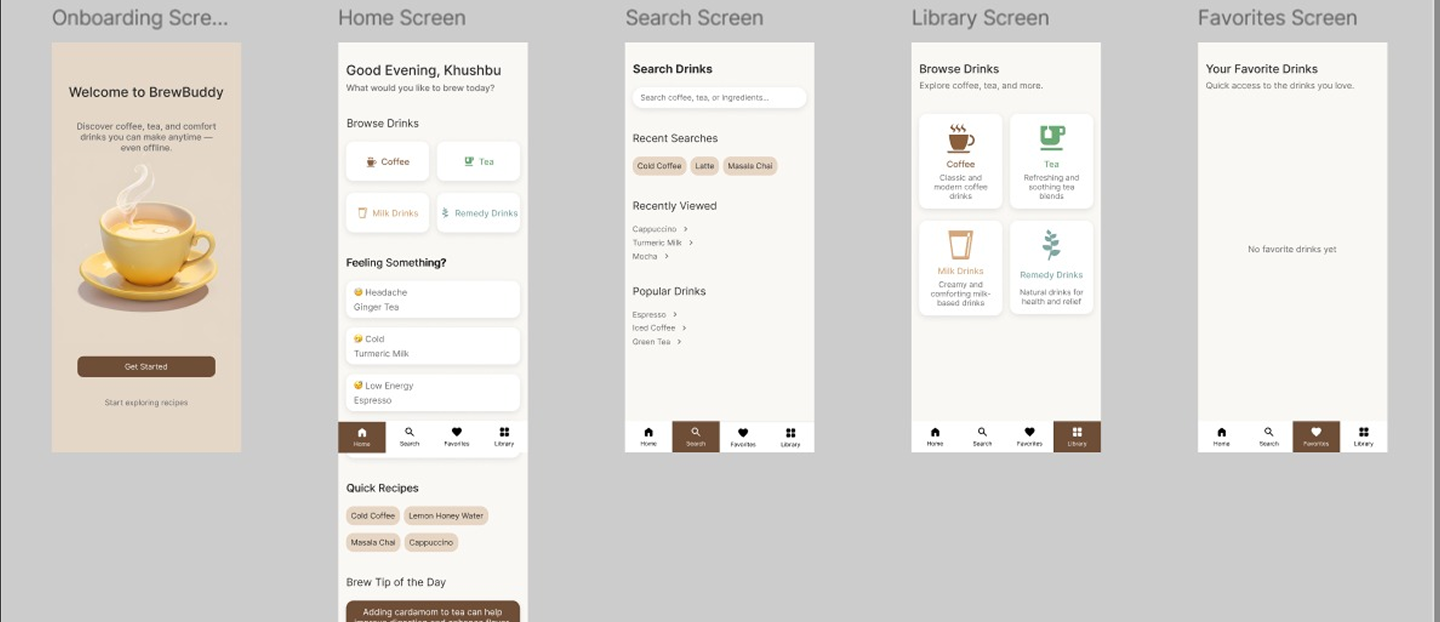
Task: Open Cappuccino row chevron in Recently Viewed
Action: (x=686, y=229)
